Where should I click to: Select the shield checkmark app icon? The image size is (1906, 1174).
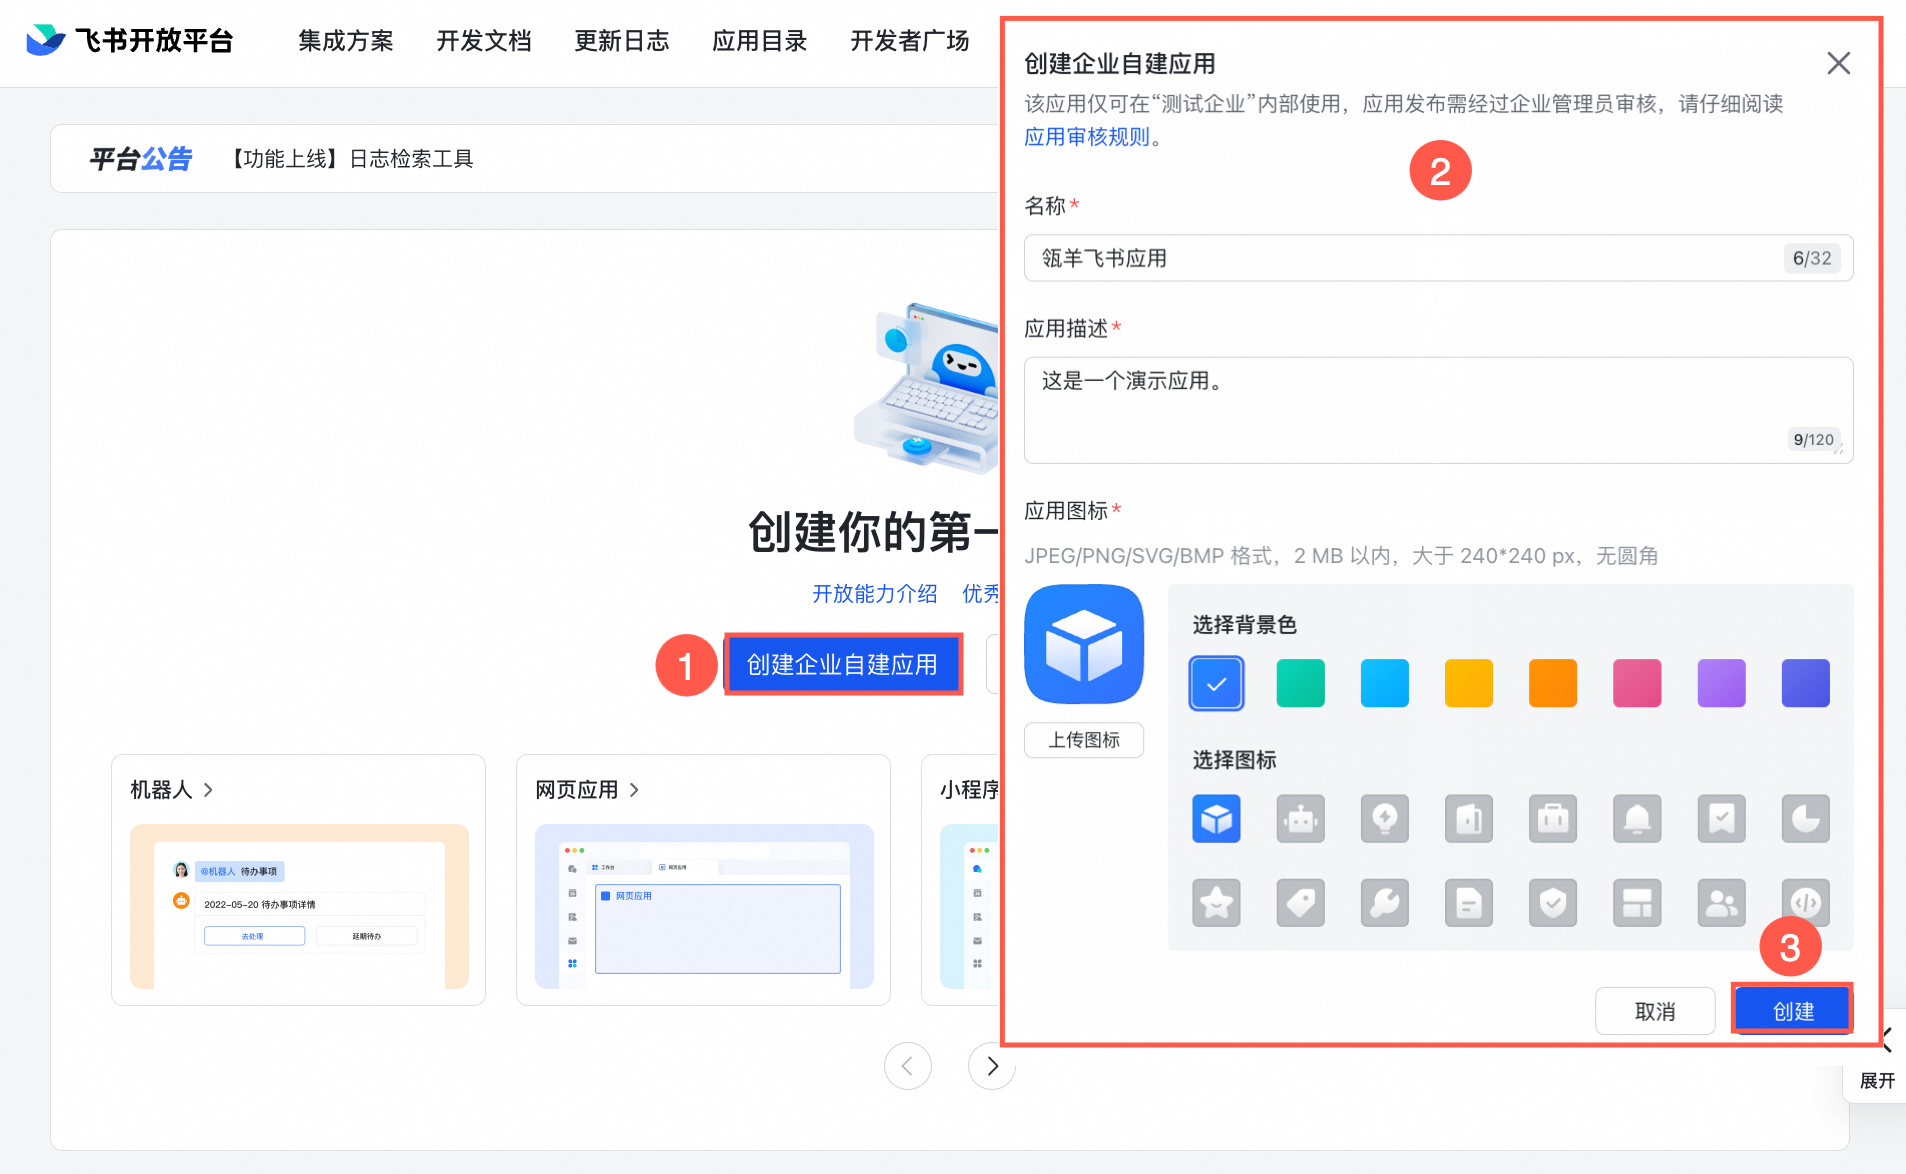[1553, 903]
